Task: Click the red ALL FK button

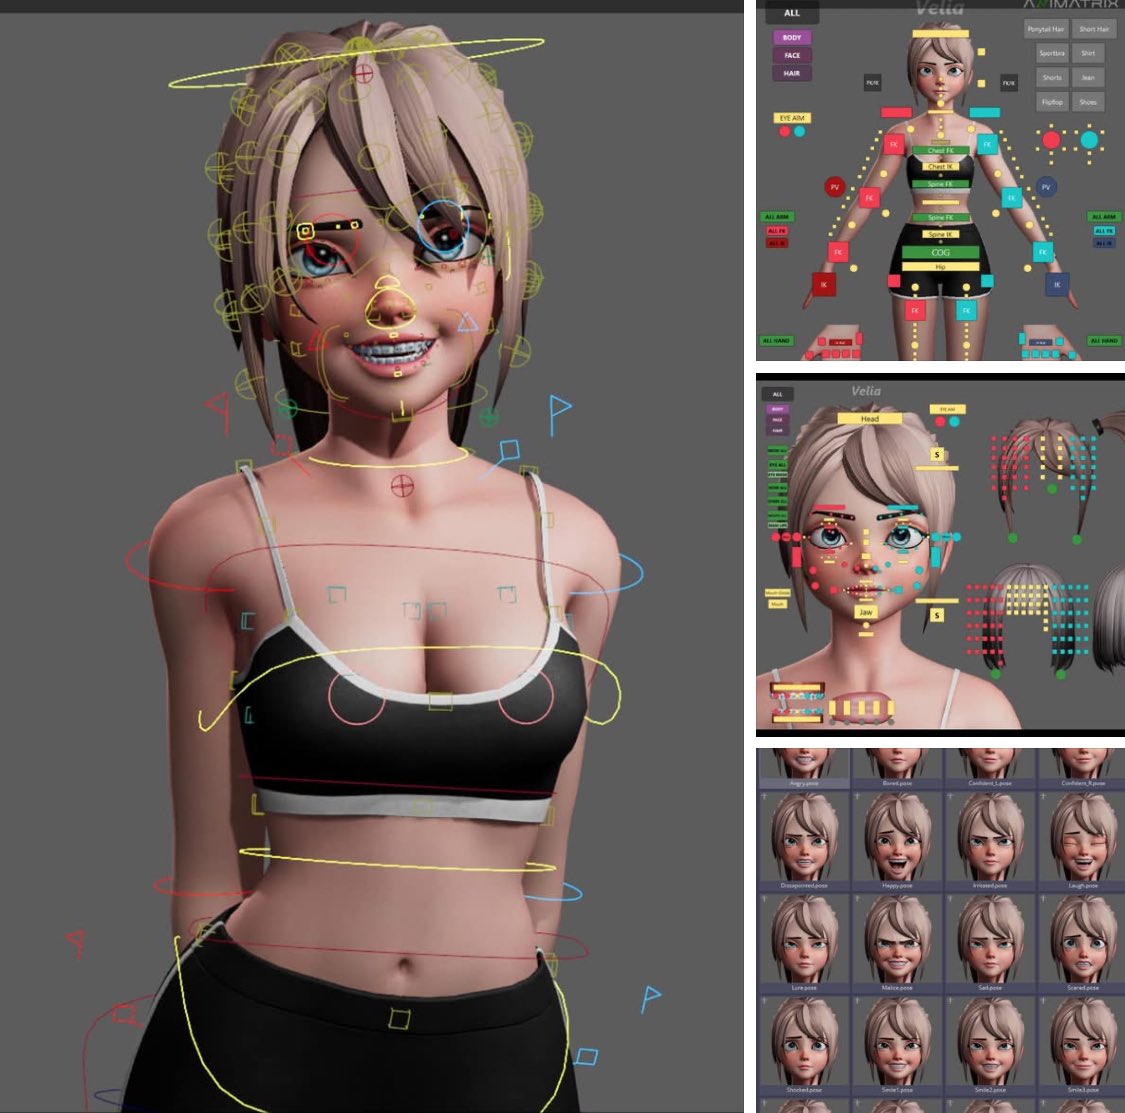Action: 776,231
